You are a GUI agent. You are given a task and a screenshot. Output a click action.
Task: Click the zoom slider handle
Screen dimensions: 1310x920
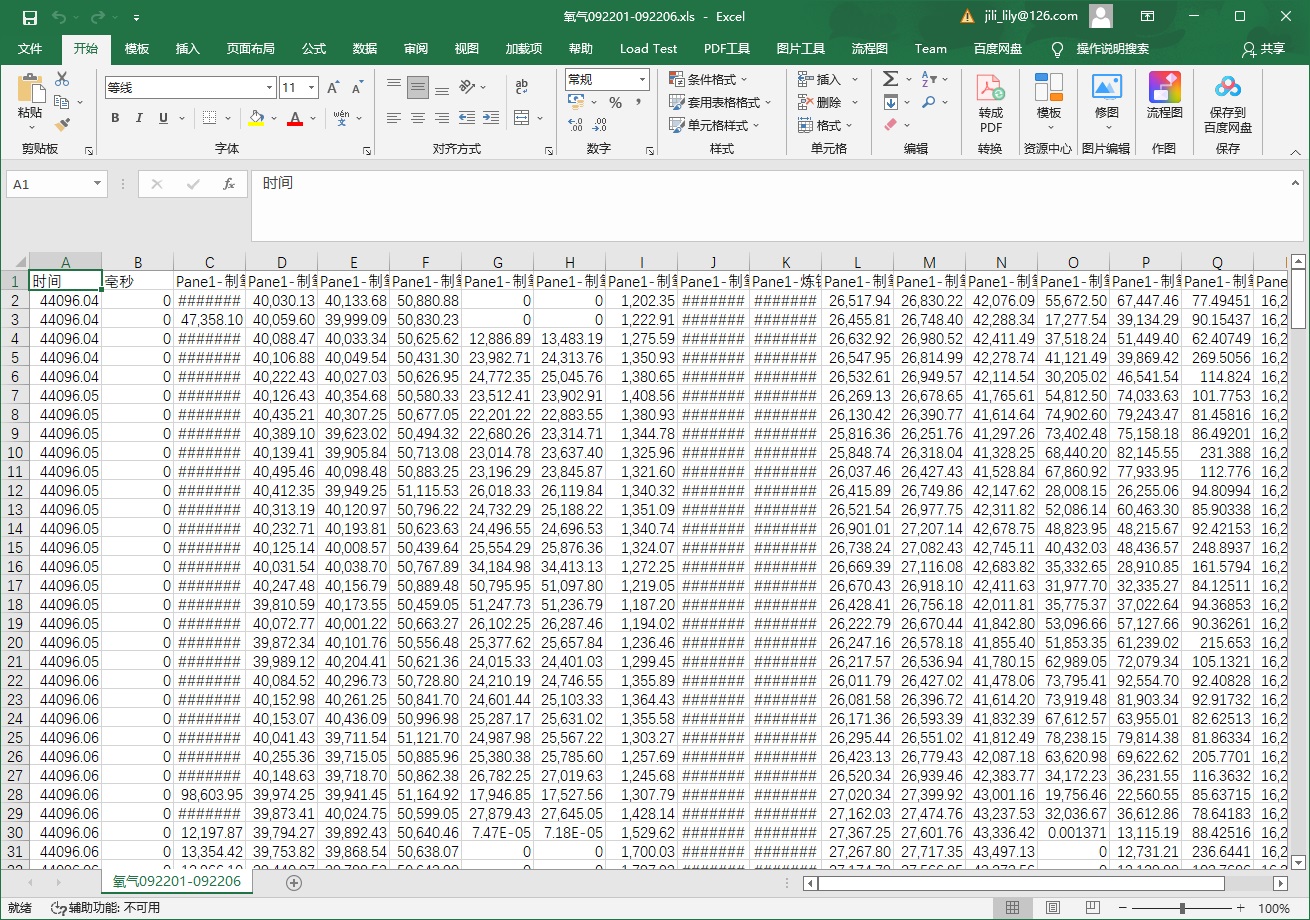1182,908
